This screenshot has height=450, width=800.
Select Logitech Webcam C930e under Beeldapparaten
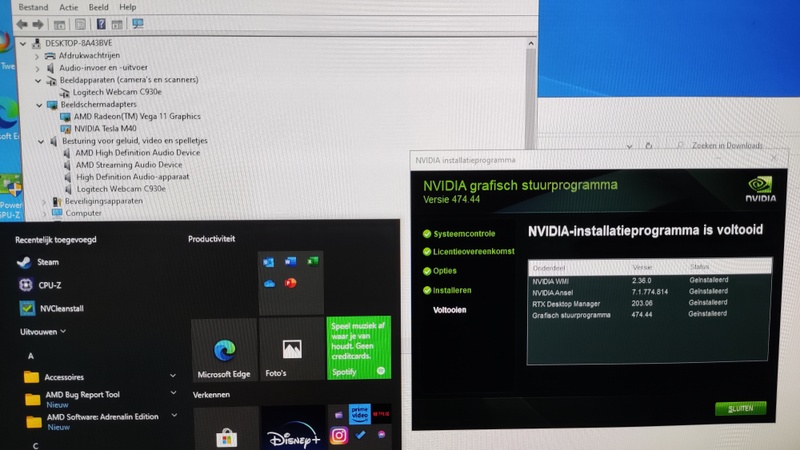pyautogui.click(x=117, y=92)
